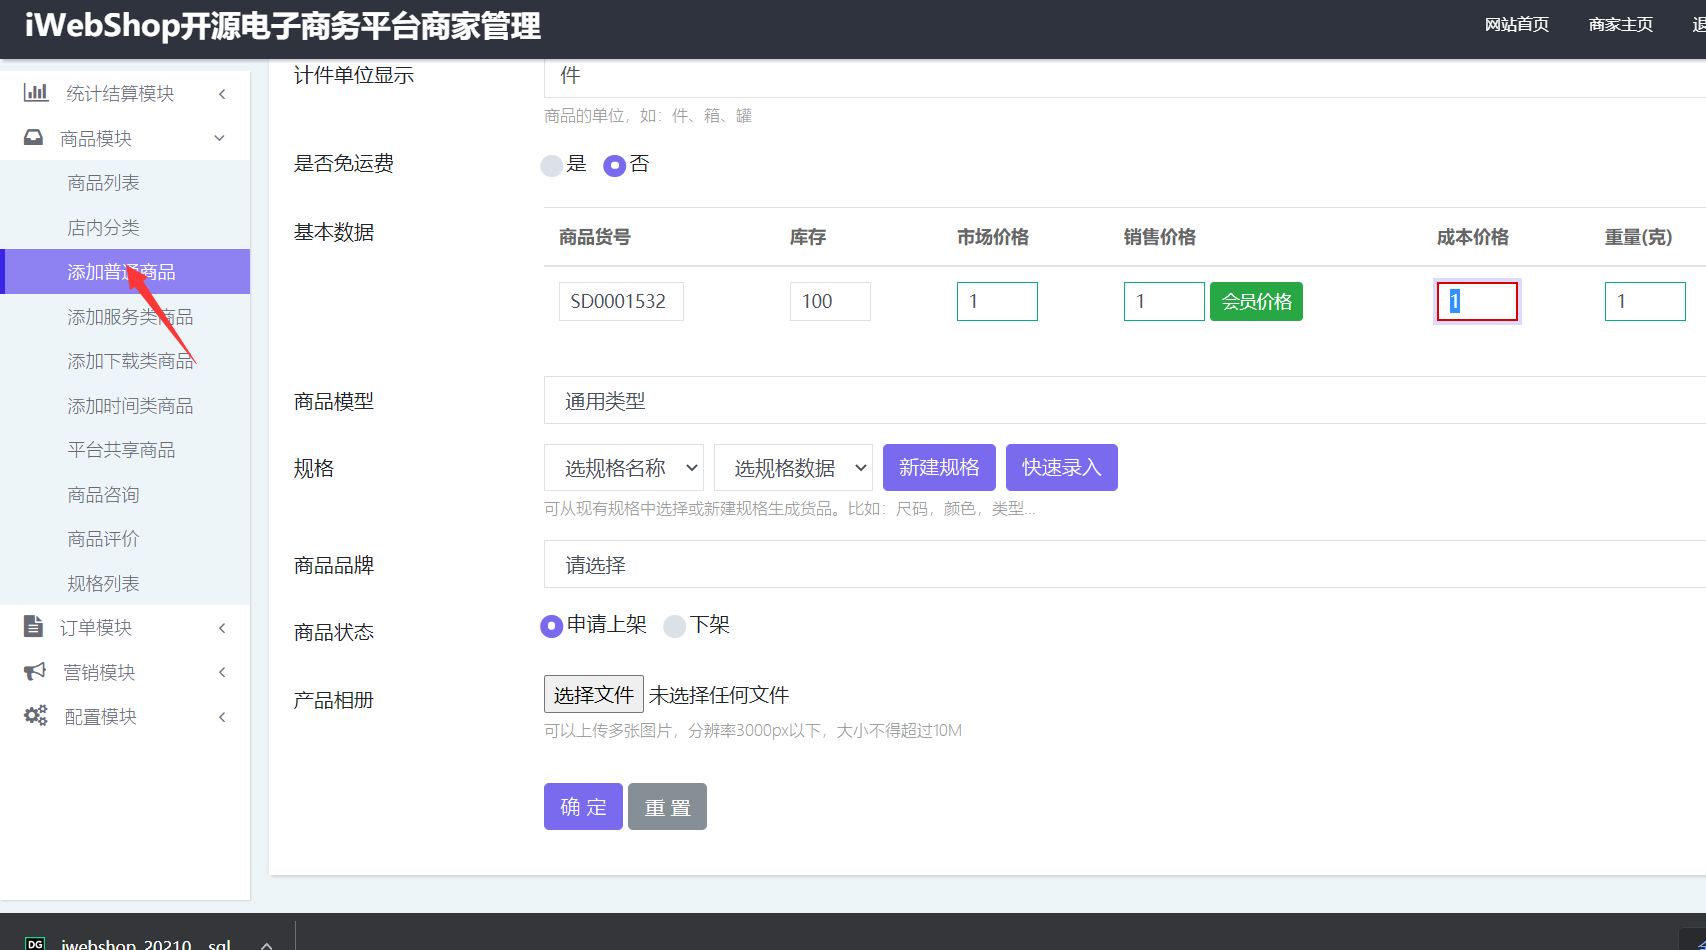
Task: Enable 申请上架 radio button
Action: [x=551, y=625]
